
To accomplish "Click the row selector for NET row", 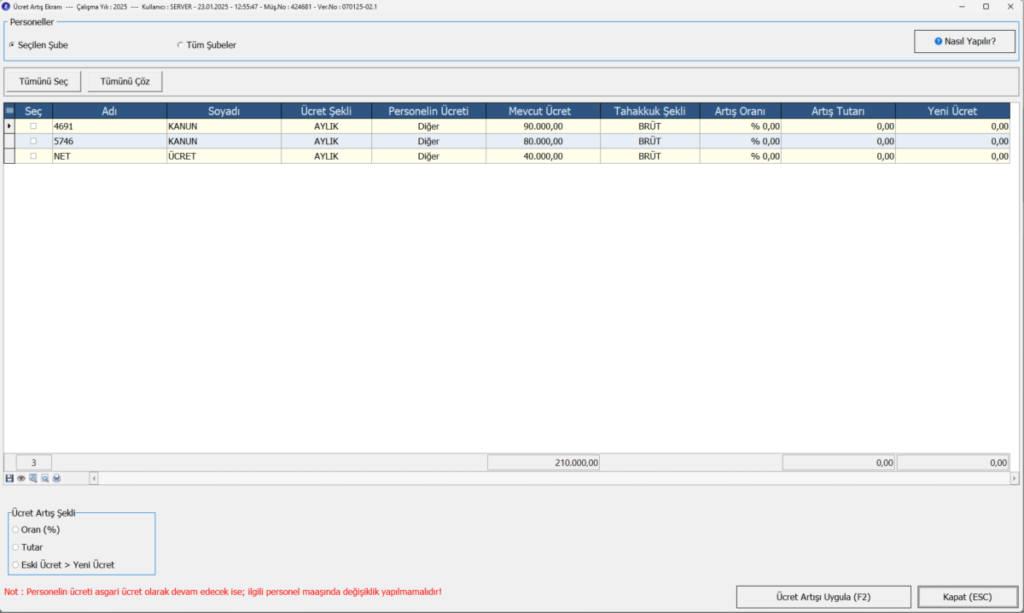I will [x=9, y=156].
